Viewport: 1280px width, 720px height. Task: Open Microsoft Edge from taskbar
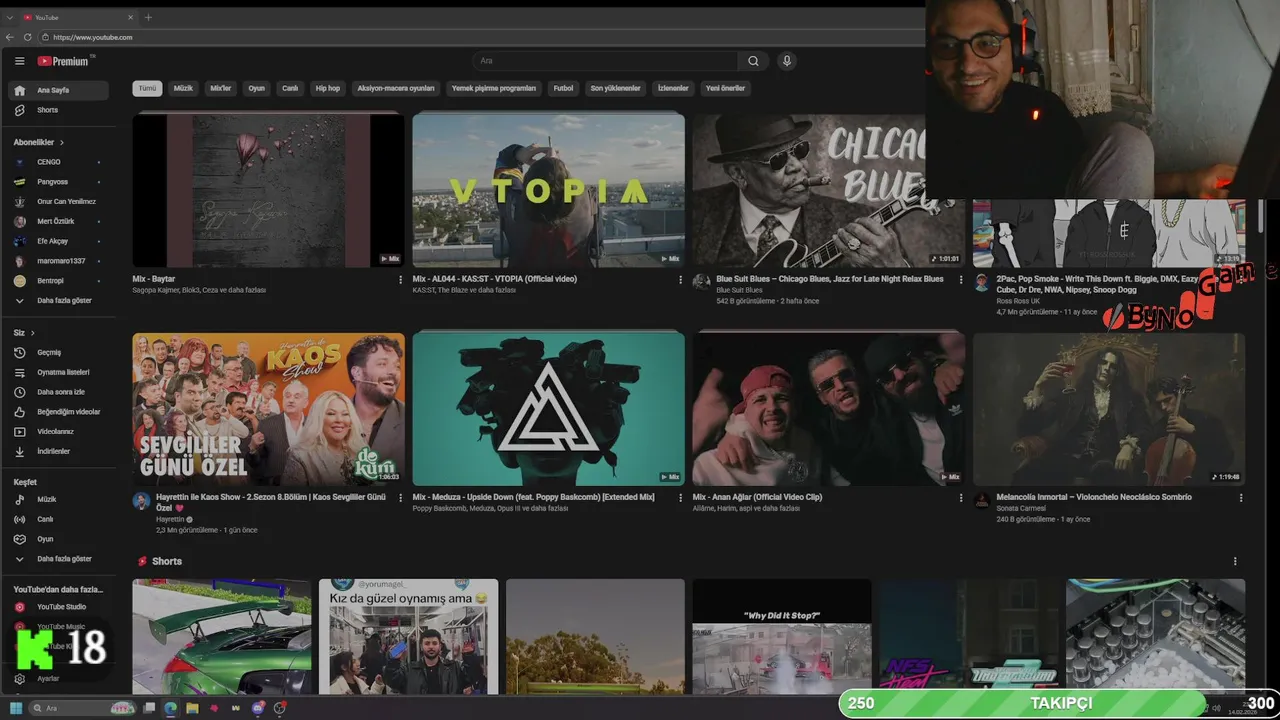[170, 708]
